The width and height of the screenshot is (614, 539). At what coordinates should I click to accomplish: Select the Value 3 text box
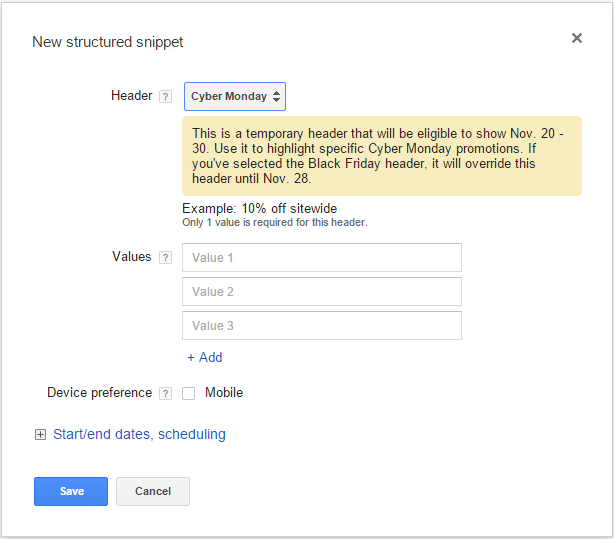[x=321, y=326]
